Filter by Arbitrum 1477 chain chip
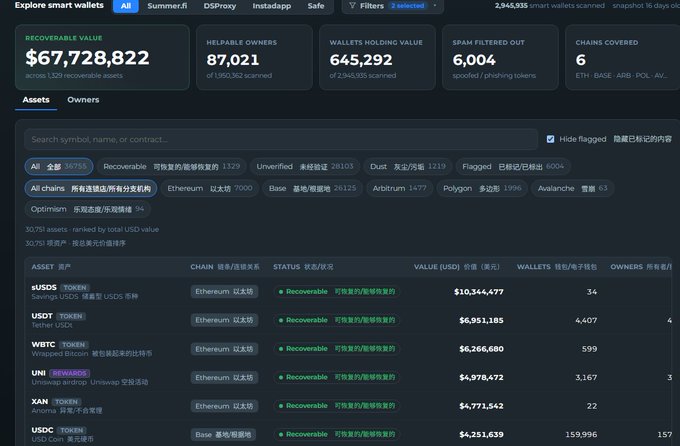 point(399,188)
